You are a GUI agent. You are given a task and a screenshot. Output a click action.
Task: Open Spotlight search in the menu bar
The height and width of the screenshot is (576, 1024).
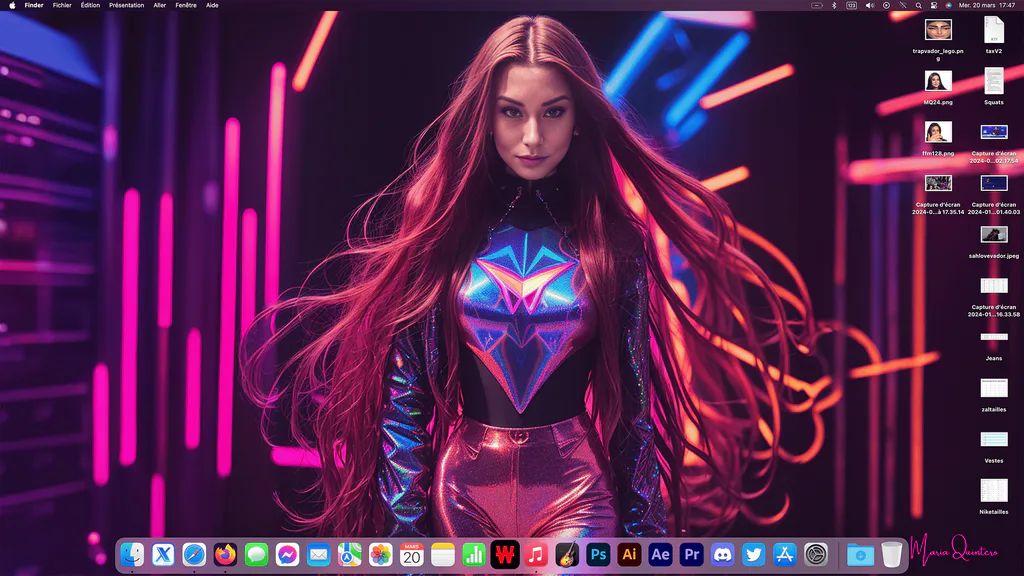click(918, 5)
